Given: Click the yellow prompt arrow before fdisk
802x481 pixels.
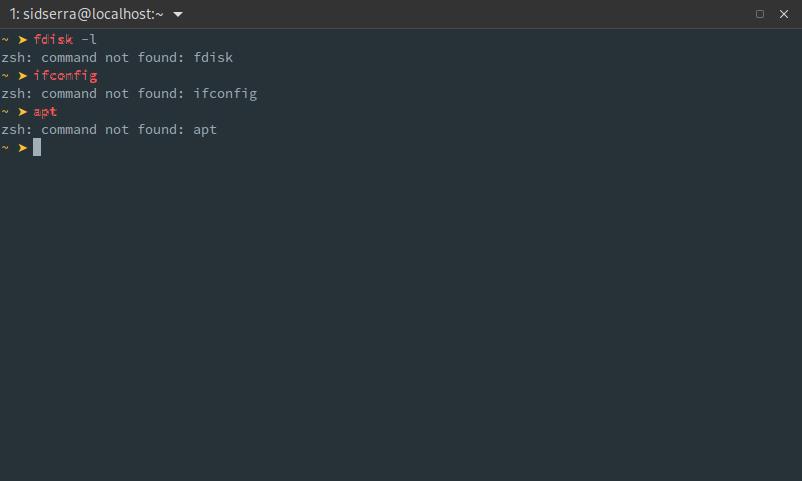Looking at the screenshot, I should point(22,40).
